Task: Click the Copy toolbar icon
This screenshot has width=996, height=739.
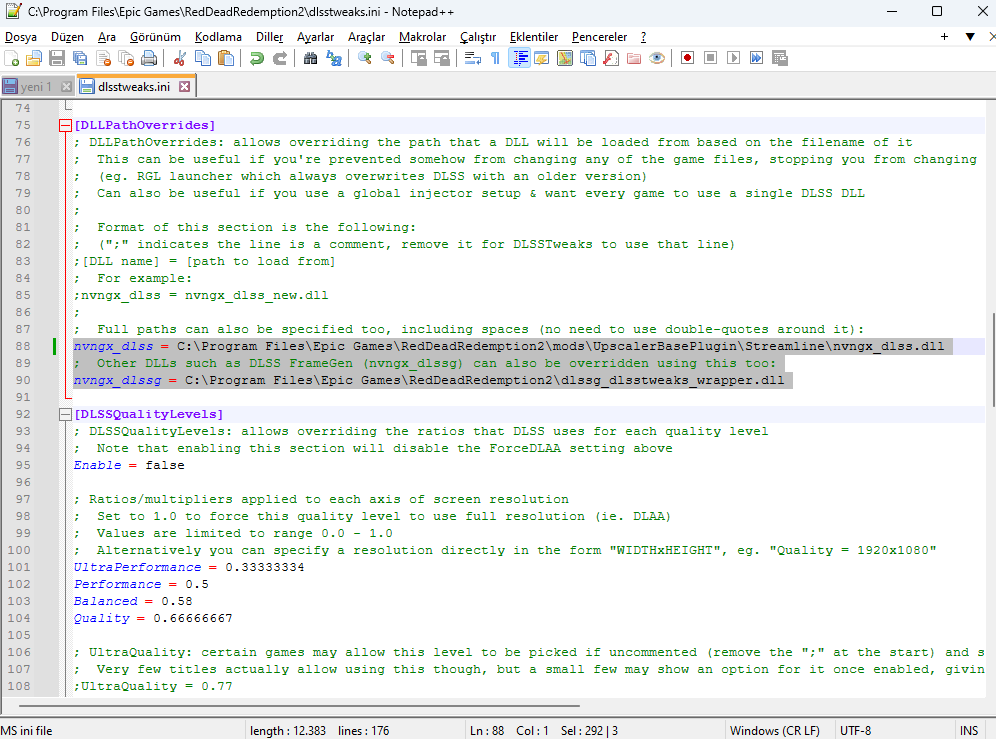Action: [x=203, y=58]
